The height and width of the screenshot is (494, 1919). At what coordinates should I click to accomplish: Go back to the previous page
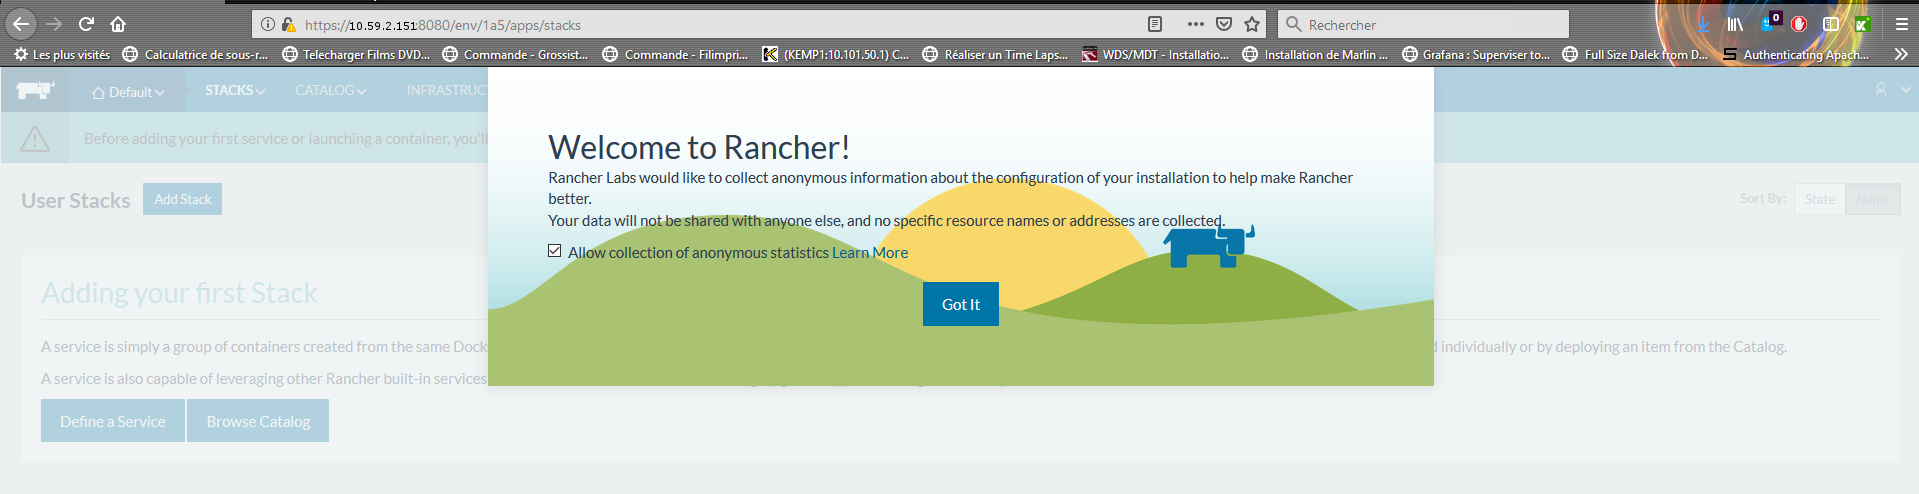21,24
